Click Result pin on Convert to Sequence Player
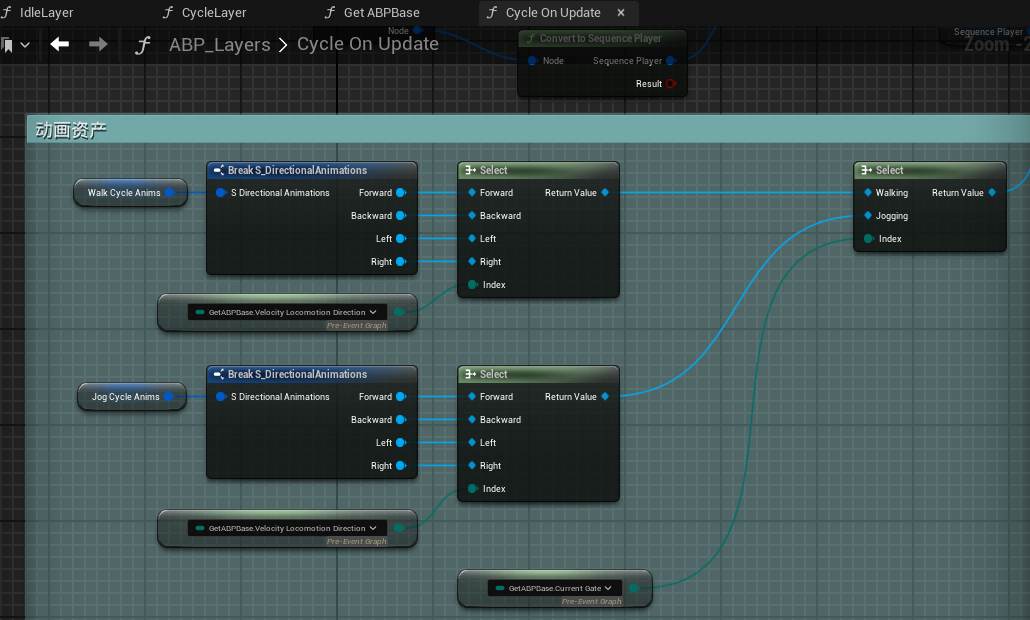1030x620 pixels. [x=671, y=83]
